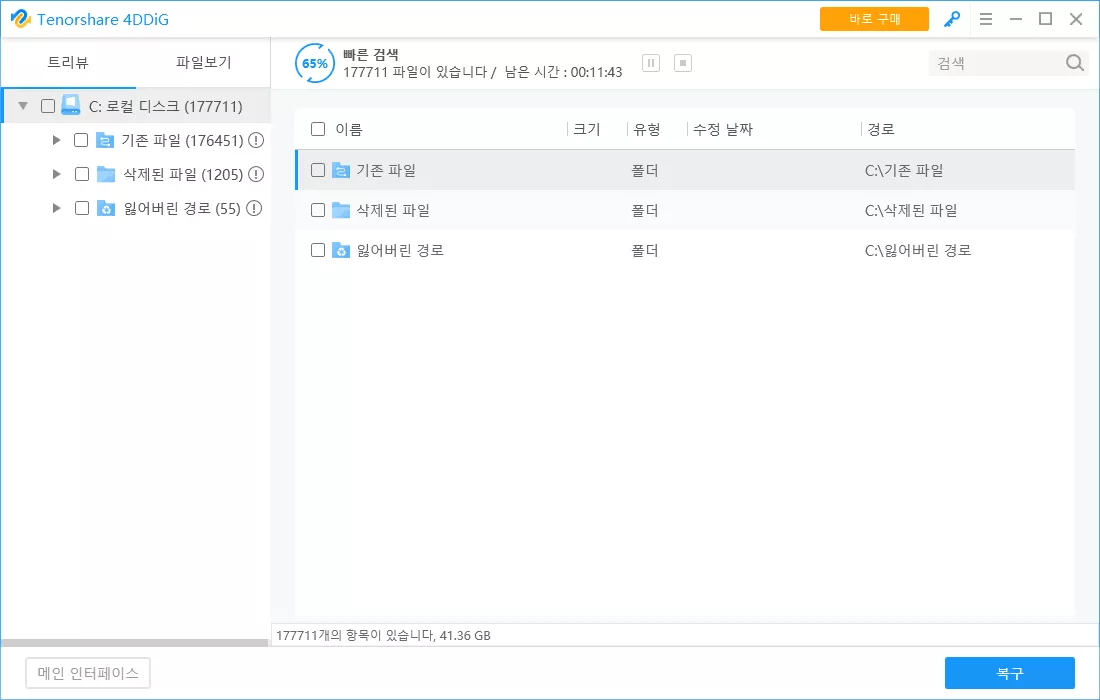Minimize the 4DDiG window
The width and height of the screenshot is (1100, 700).
point(1015,19)
